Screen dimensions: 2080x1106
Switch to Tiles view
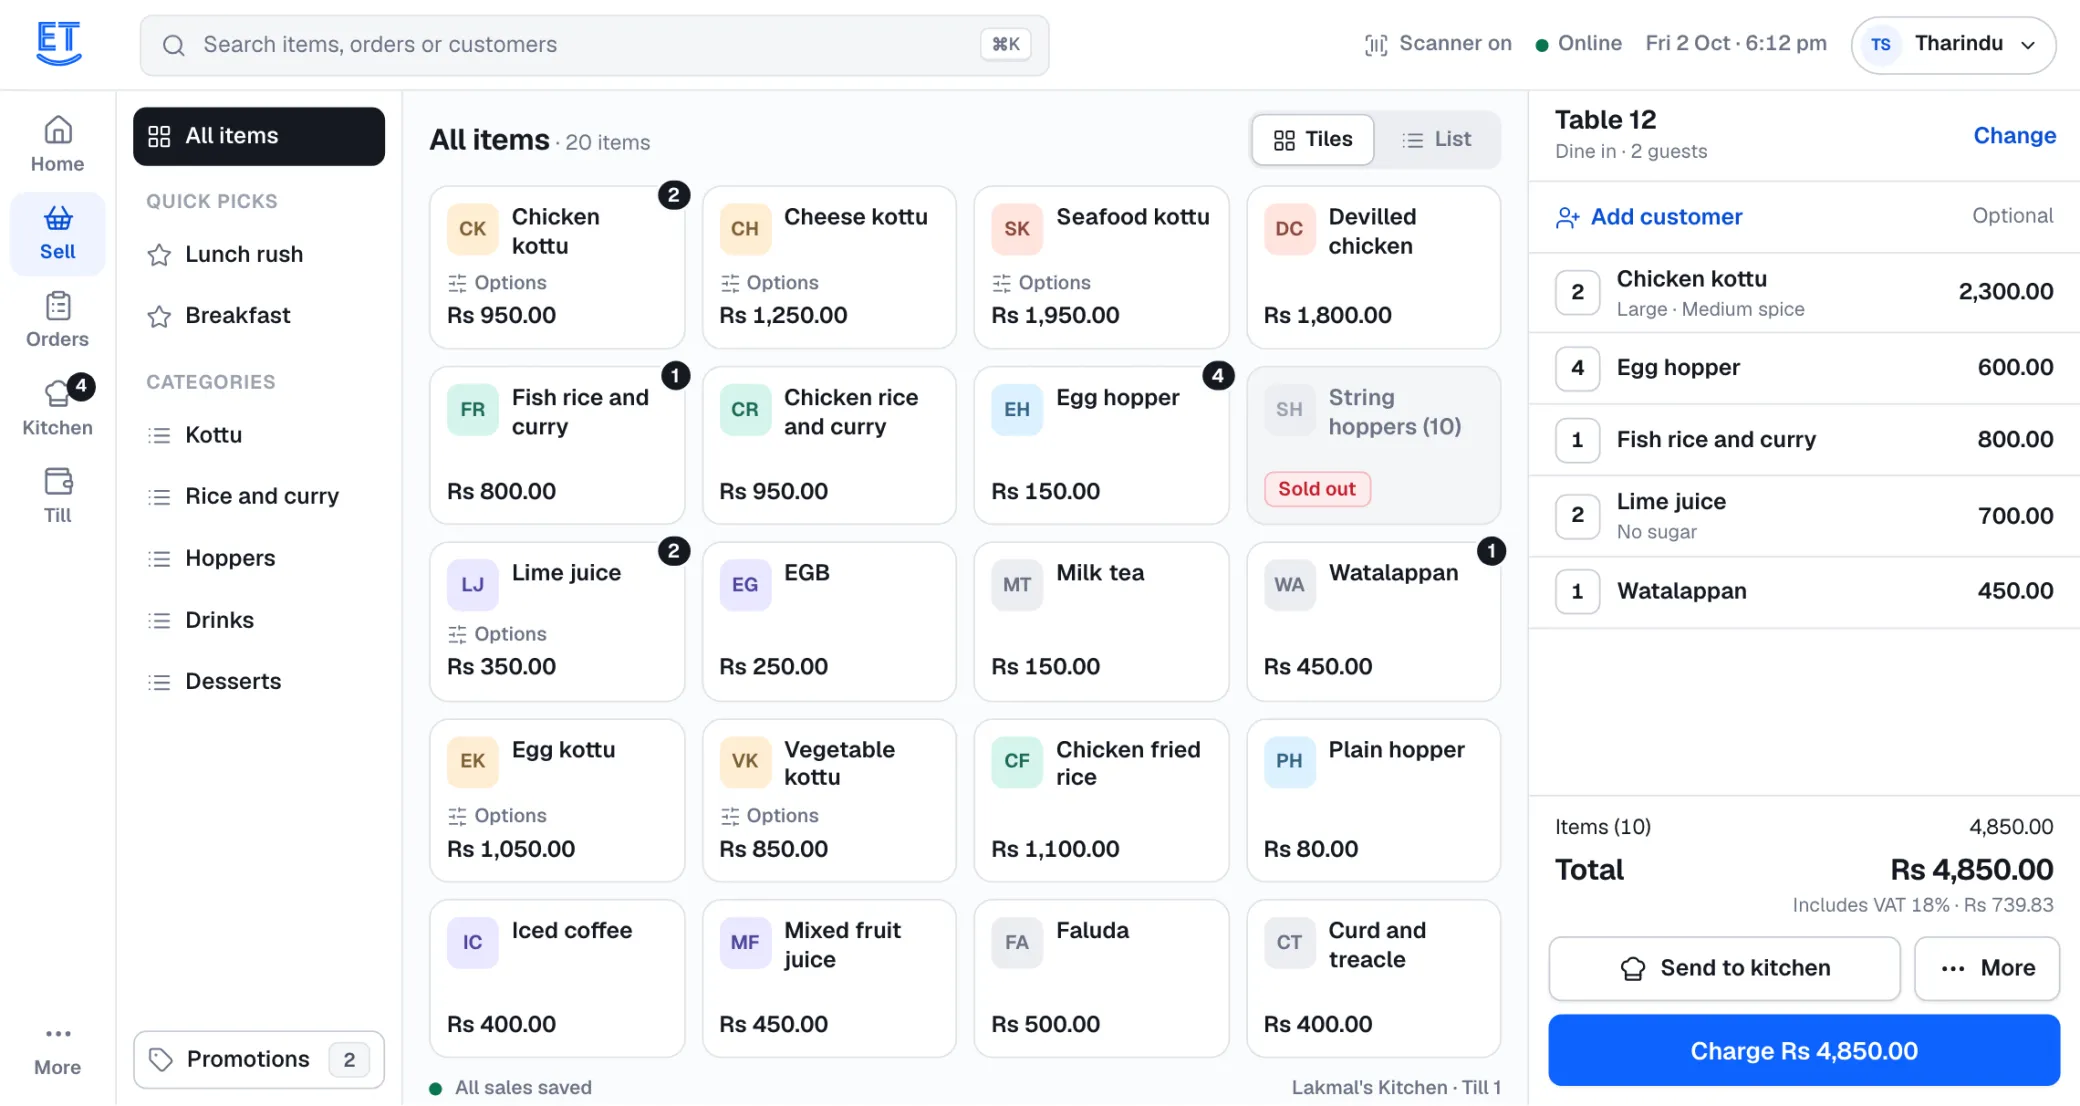point(1313,139)
